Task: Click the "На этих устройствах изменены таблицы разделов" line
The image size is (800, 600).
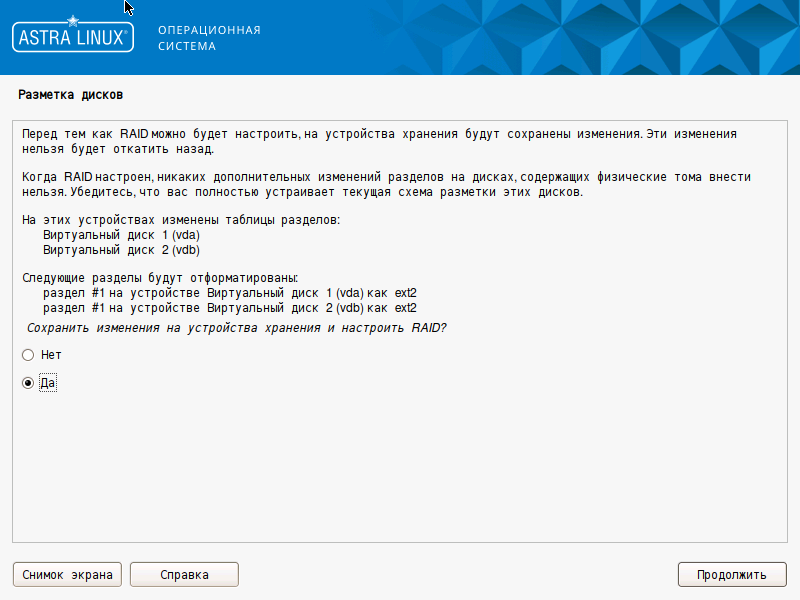Action: point(180,220)
